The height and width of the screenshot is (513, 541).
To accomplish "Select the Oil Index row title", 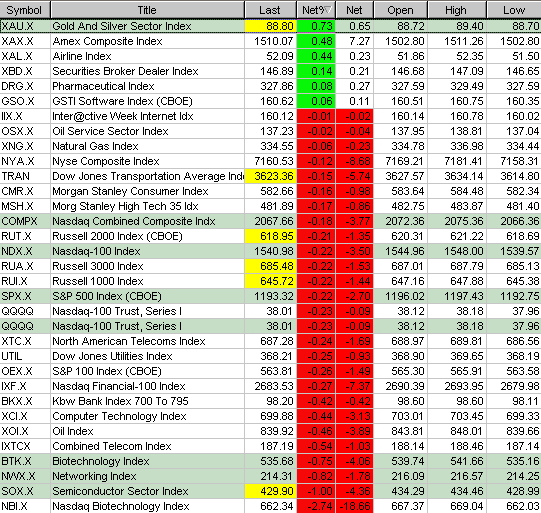I will 73,431.
